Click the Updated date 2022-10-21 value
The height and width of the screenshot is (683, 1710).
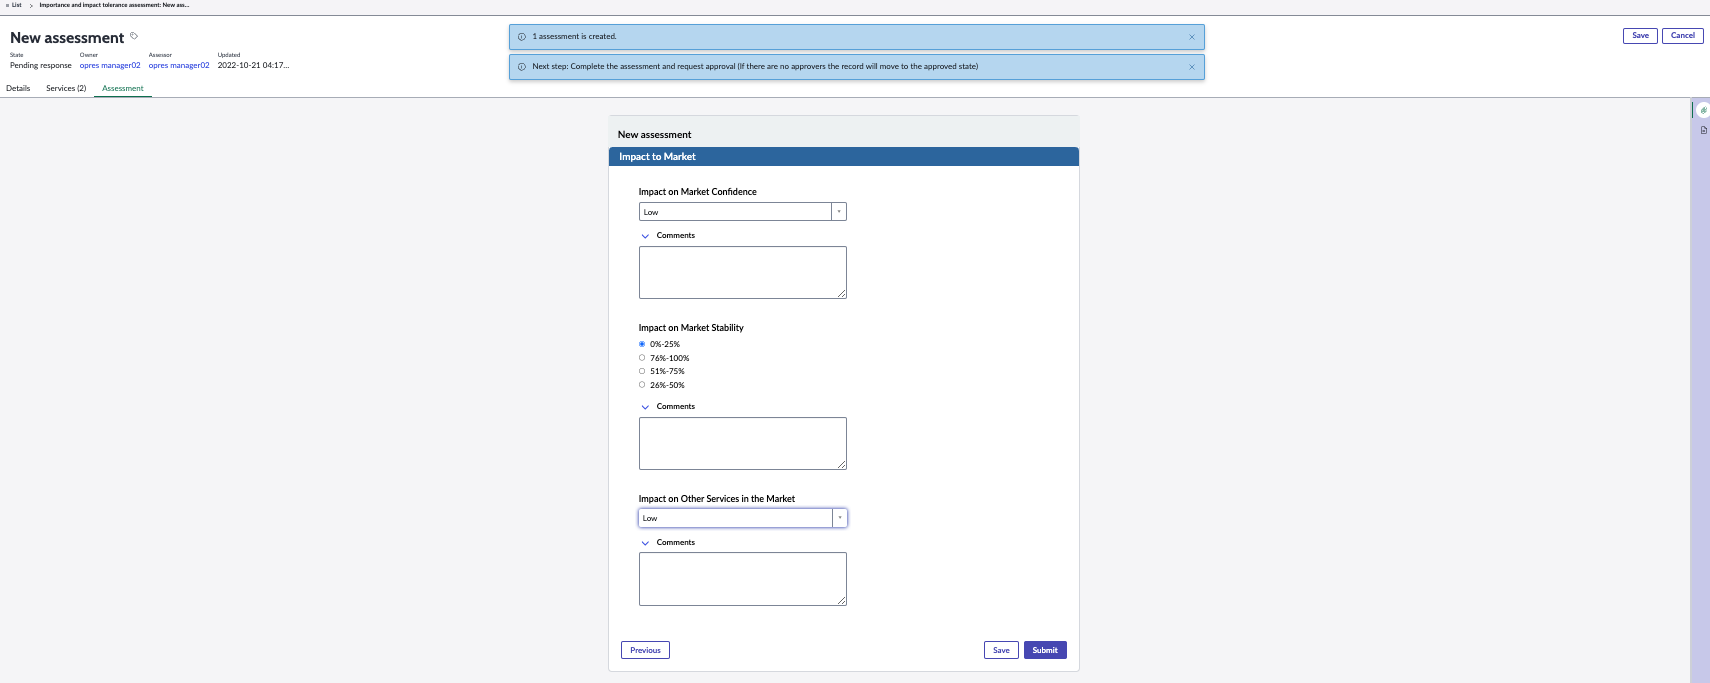253,66
